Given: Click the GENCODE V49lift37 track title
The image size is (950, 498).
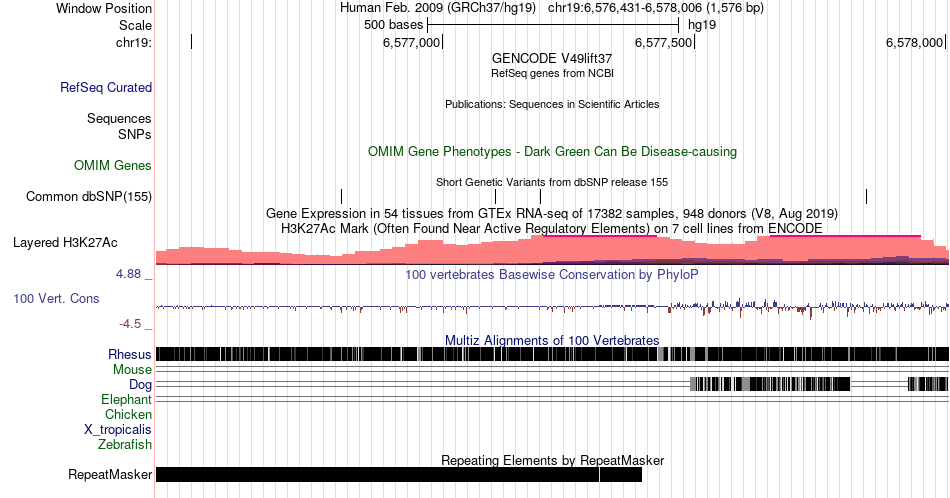Looking at the screenshot, I should [x=552, y=58].
